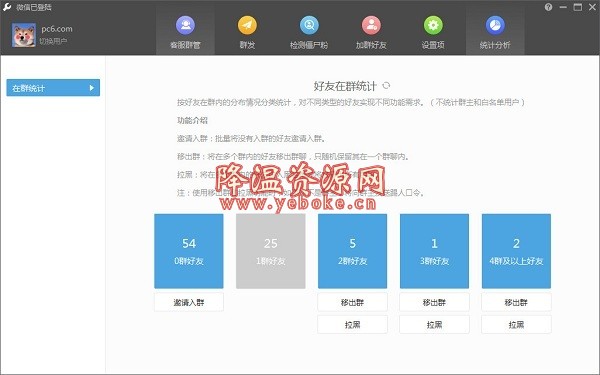Viewport: 600px width, 375px height.
Task: Click 切换用户 to switch user
Action: [x=53, y=41]
